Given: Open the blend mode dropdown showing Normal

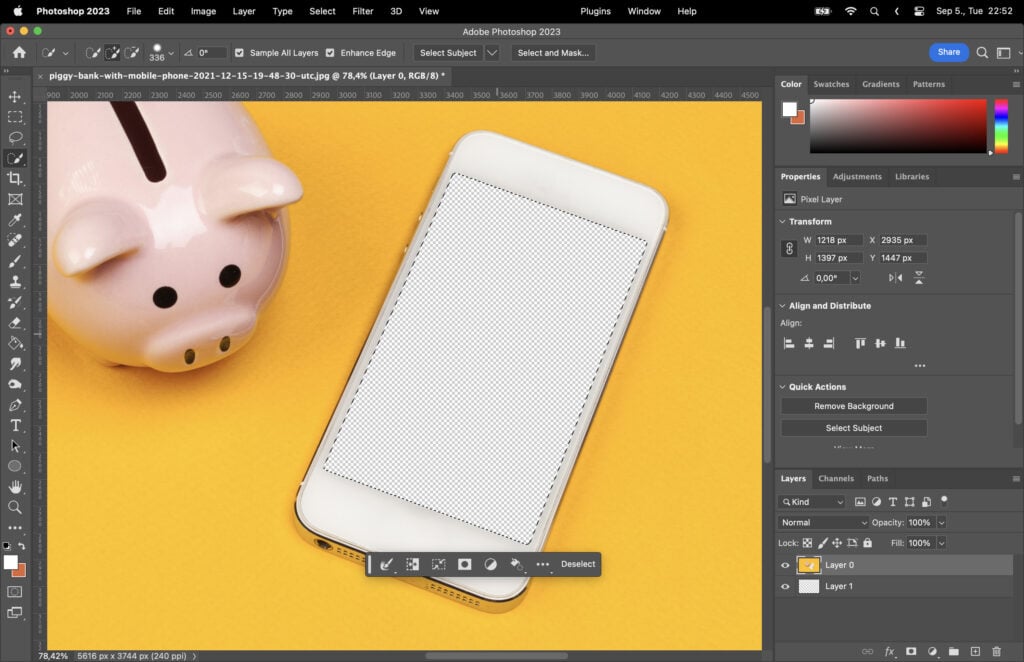Looking at the screenshot, I should click(x=822, y=522).
